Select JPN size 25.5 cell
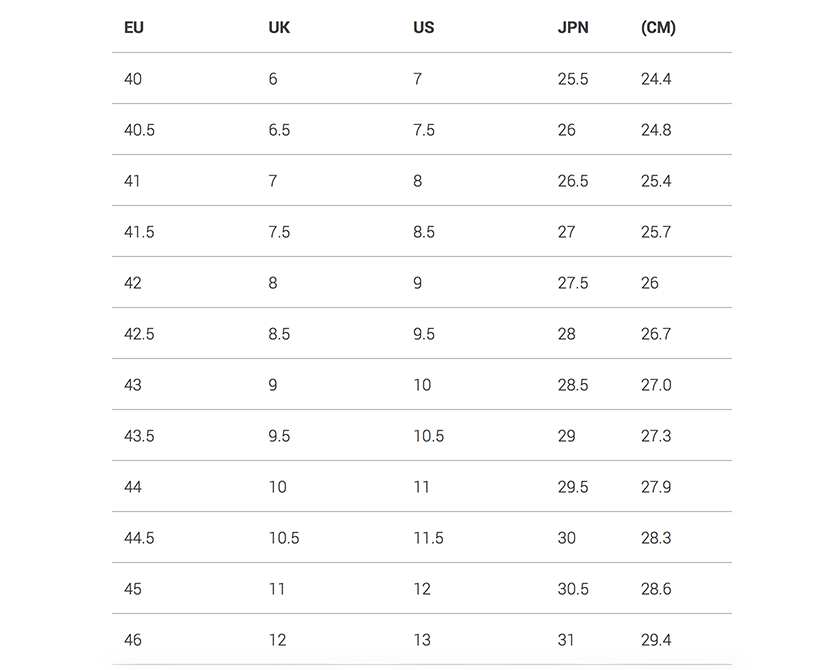Image resolution: width=838 pixels, height=670 pixels. 572,79
